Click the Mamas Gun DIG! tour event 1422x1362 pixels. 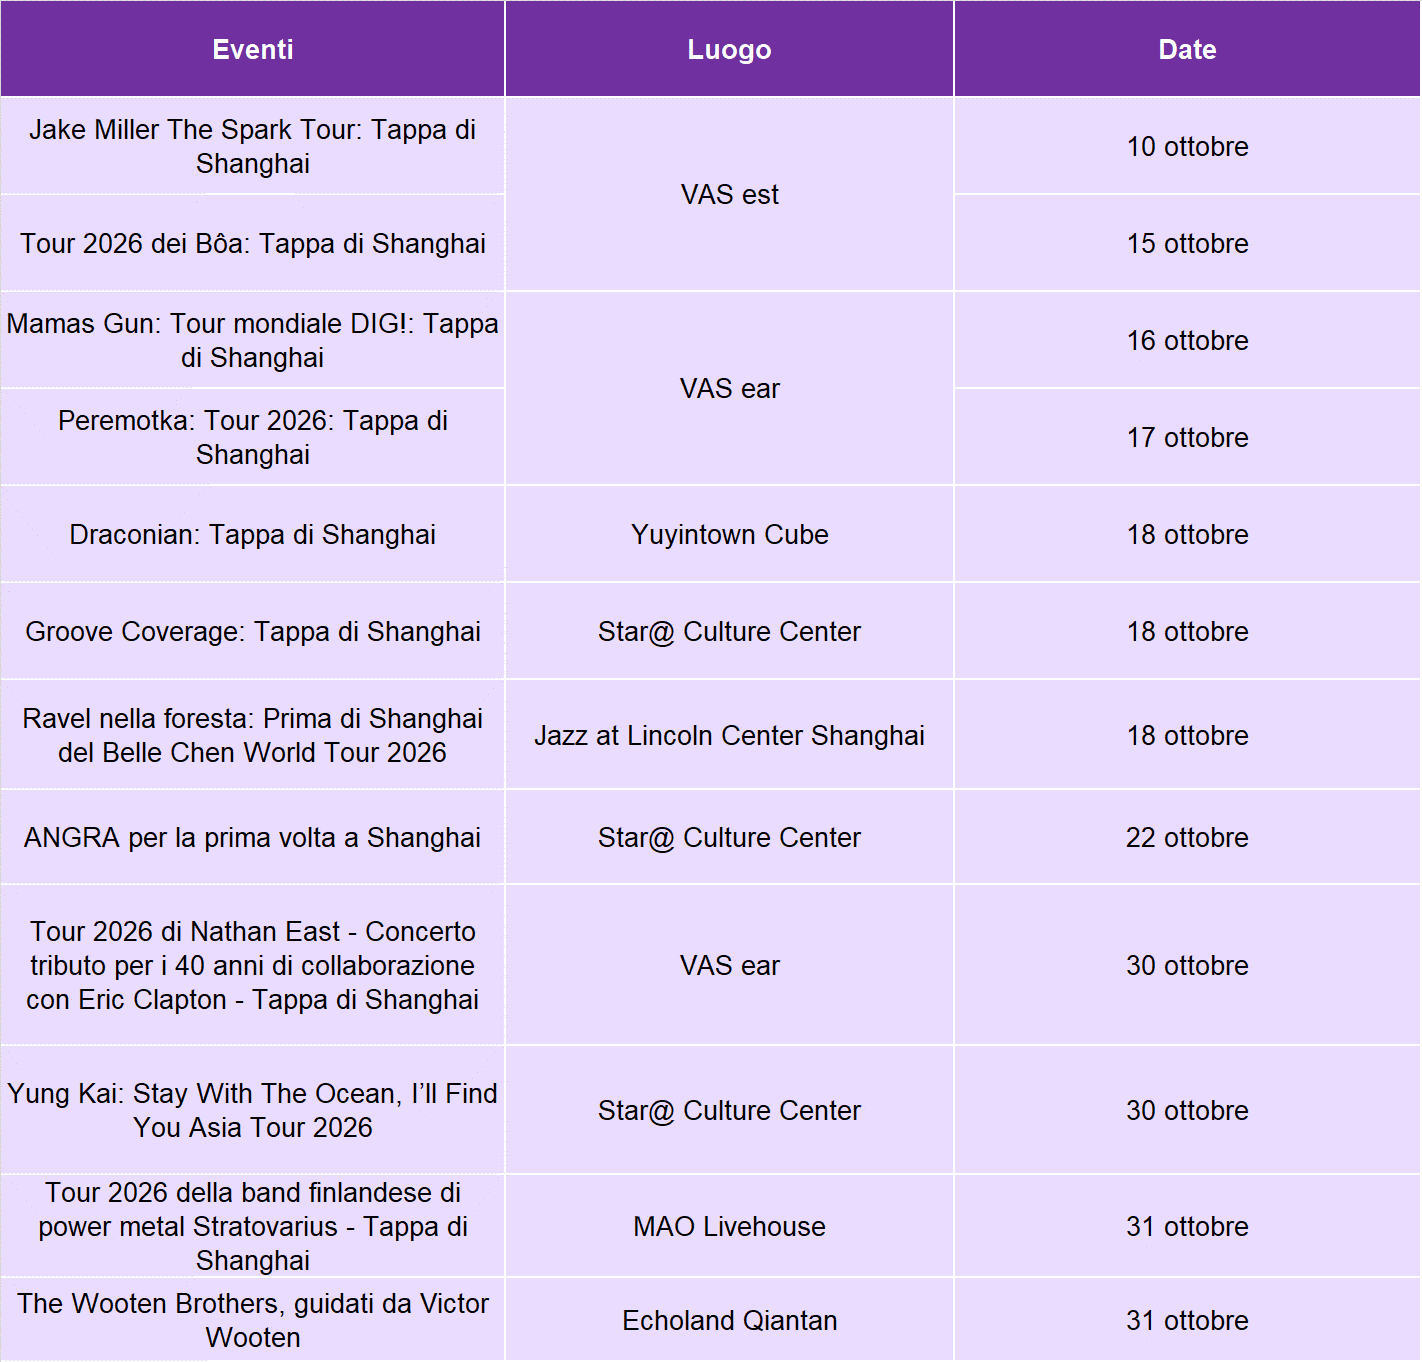(253, 340)
